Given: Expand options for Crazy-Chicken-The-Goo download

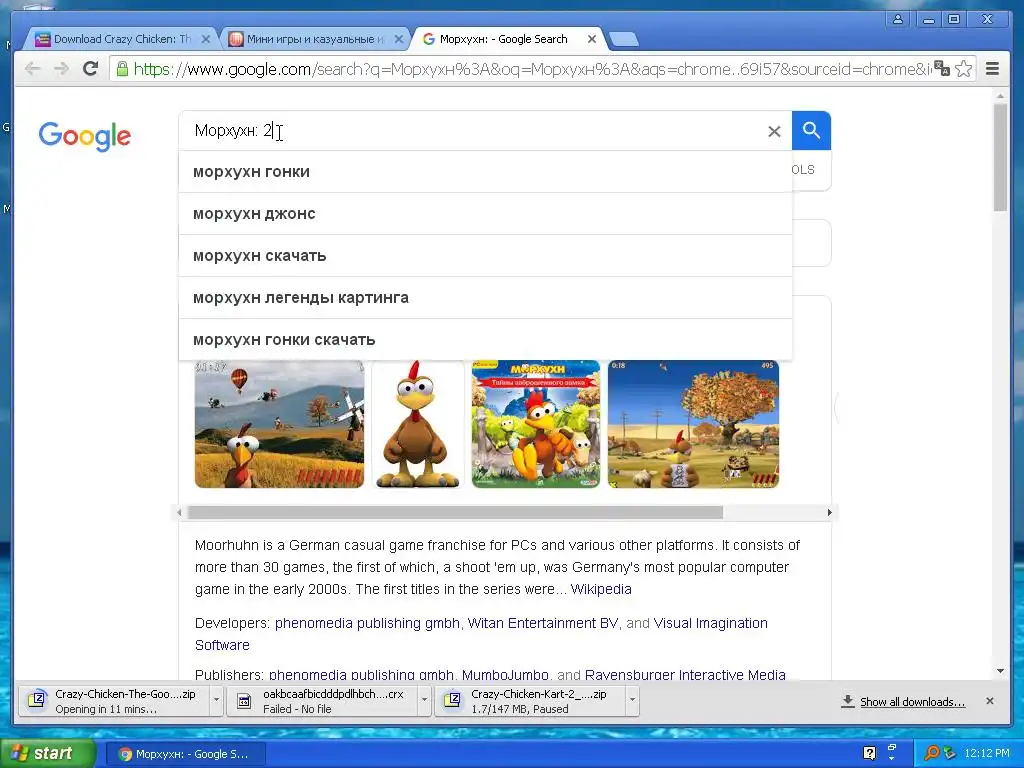Looking at the screenshot, I should [216, 701].
